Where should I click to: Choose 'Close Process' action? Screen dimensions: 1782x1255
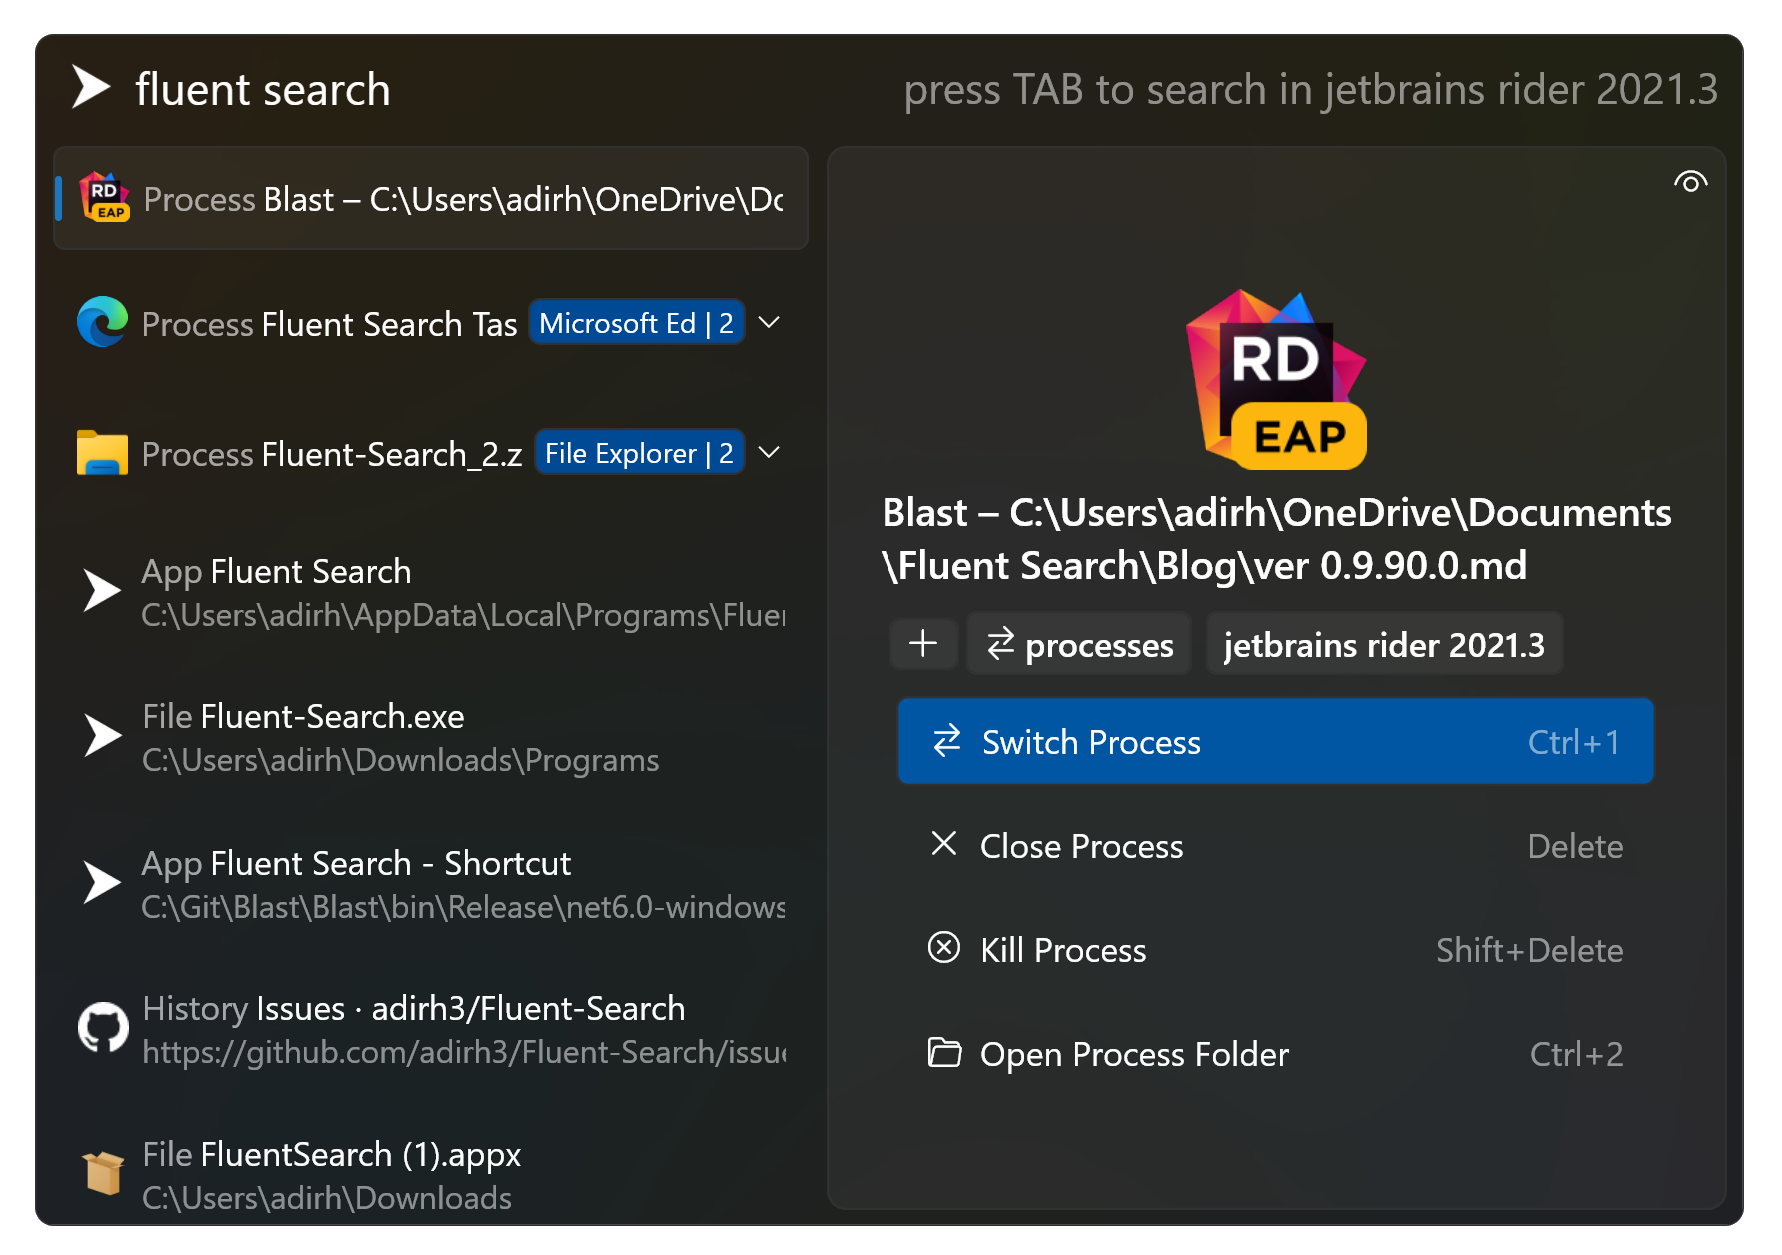pos(1275,846)
